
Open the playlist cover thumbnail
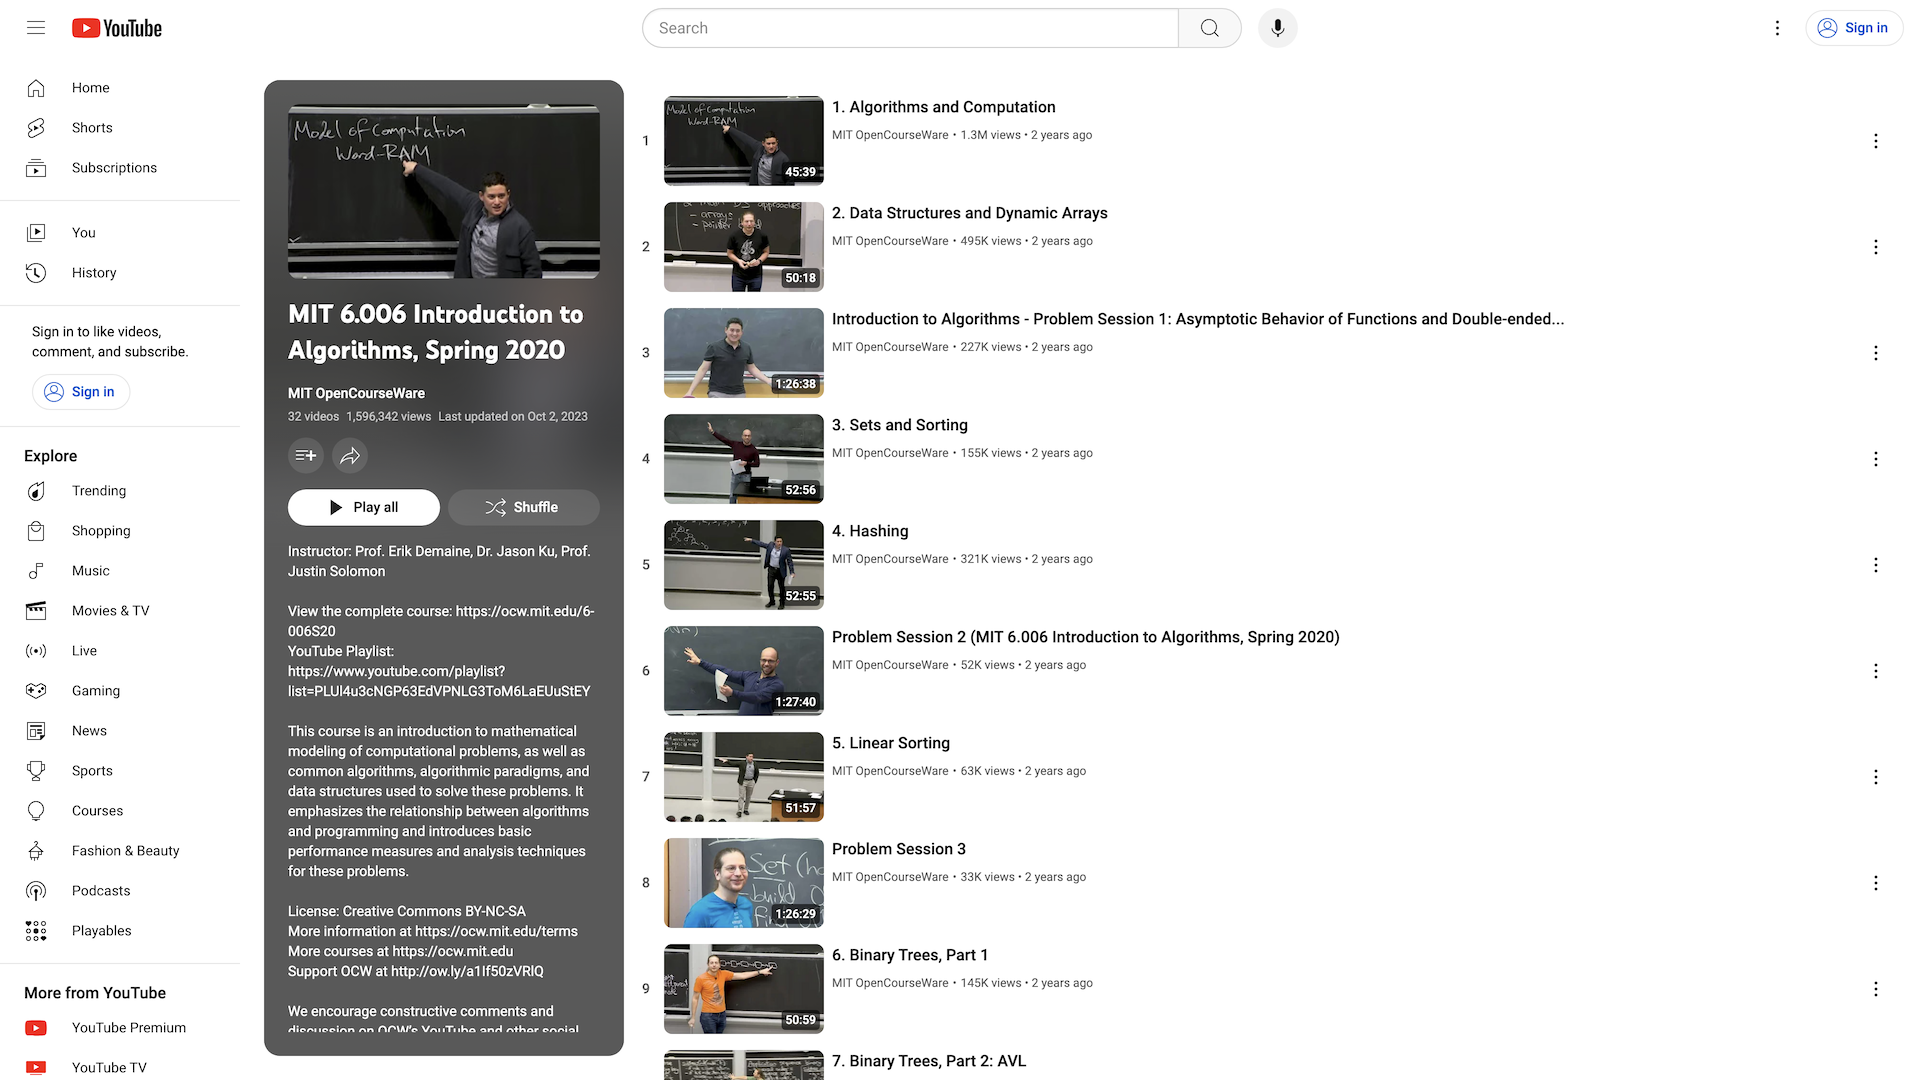click(x=444, y=192)
